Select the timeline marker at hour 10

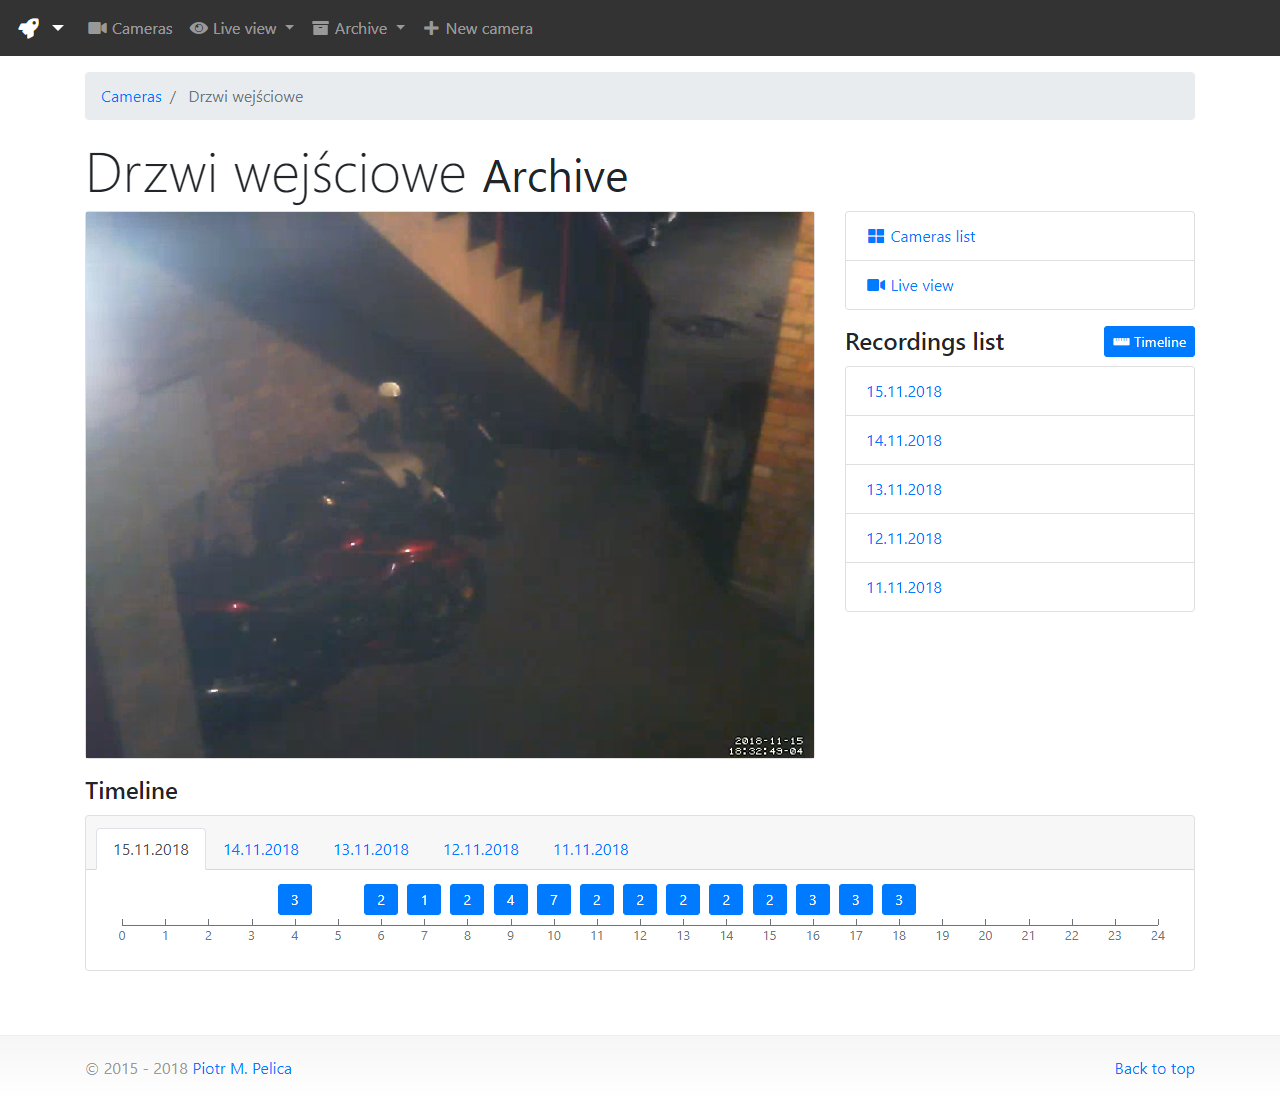[x=554, y=900]
